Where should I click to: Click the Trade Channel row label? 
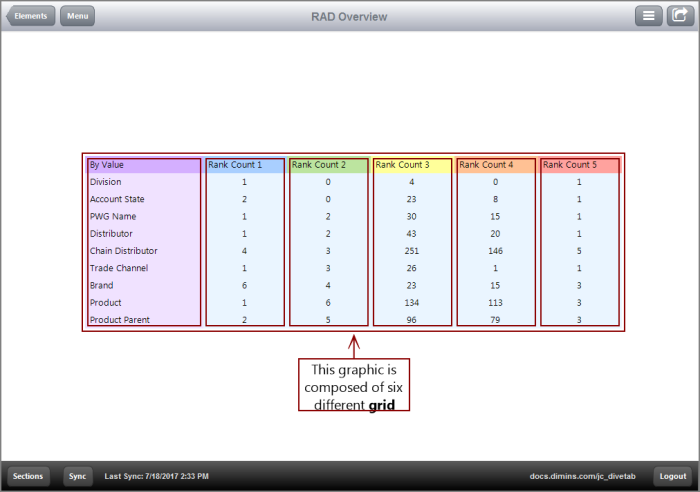(x=119, y=268)
